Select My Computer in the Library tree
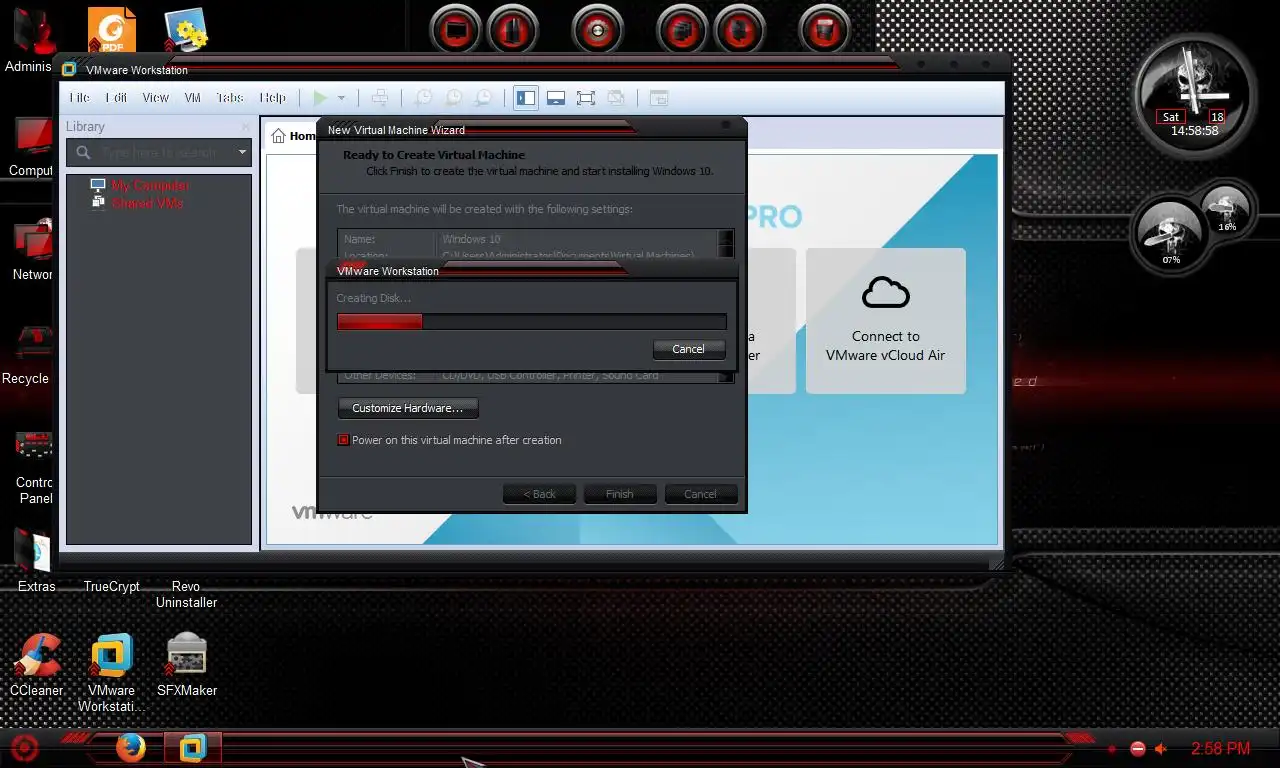1280x768 pixels. point(150,185)
